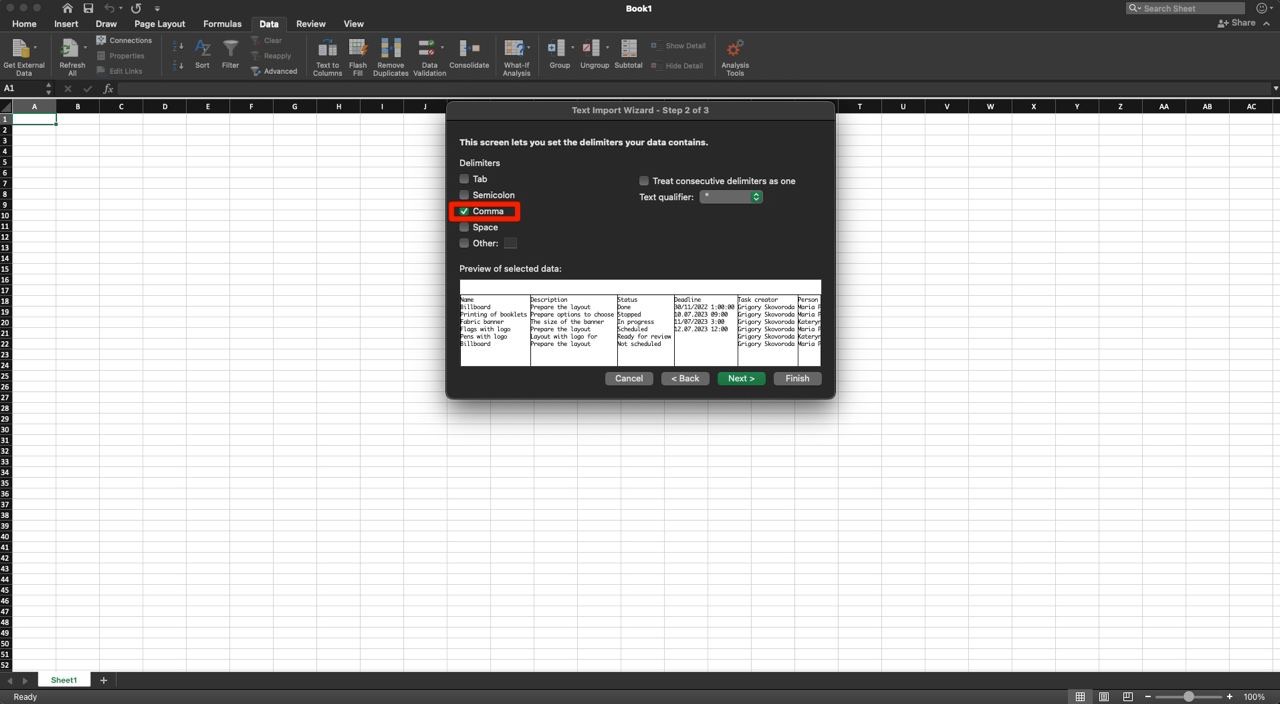Image resolution: width=1280 pixels, height=704 pixels.
Task: Check Treat consecutive delimiters as one
Action: 644,181
